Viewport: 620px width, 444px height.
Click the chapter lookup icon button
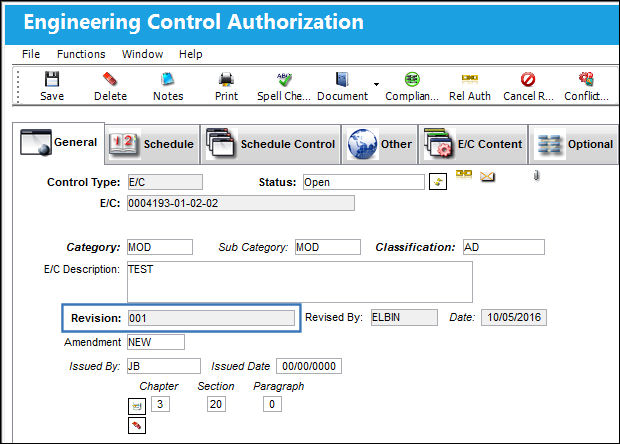tap(137, 406)
